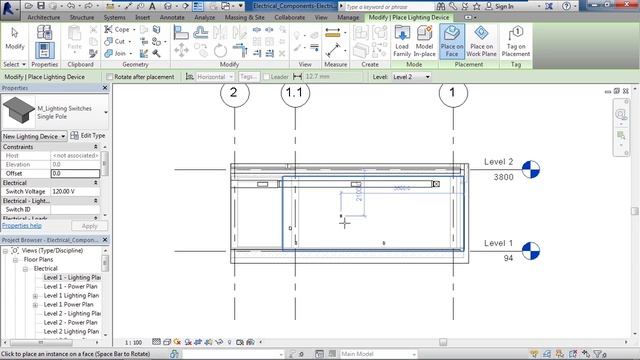This screenshot has width=640, height=360.
Task: Click the Redo arrow icon
Action: coord(88,6)
